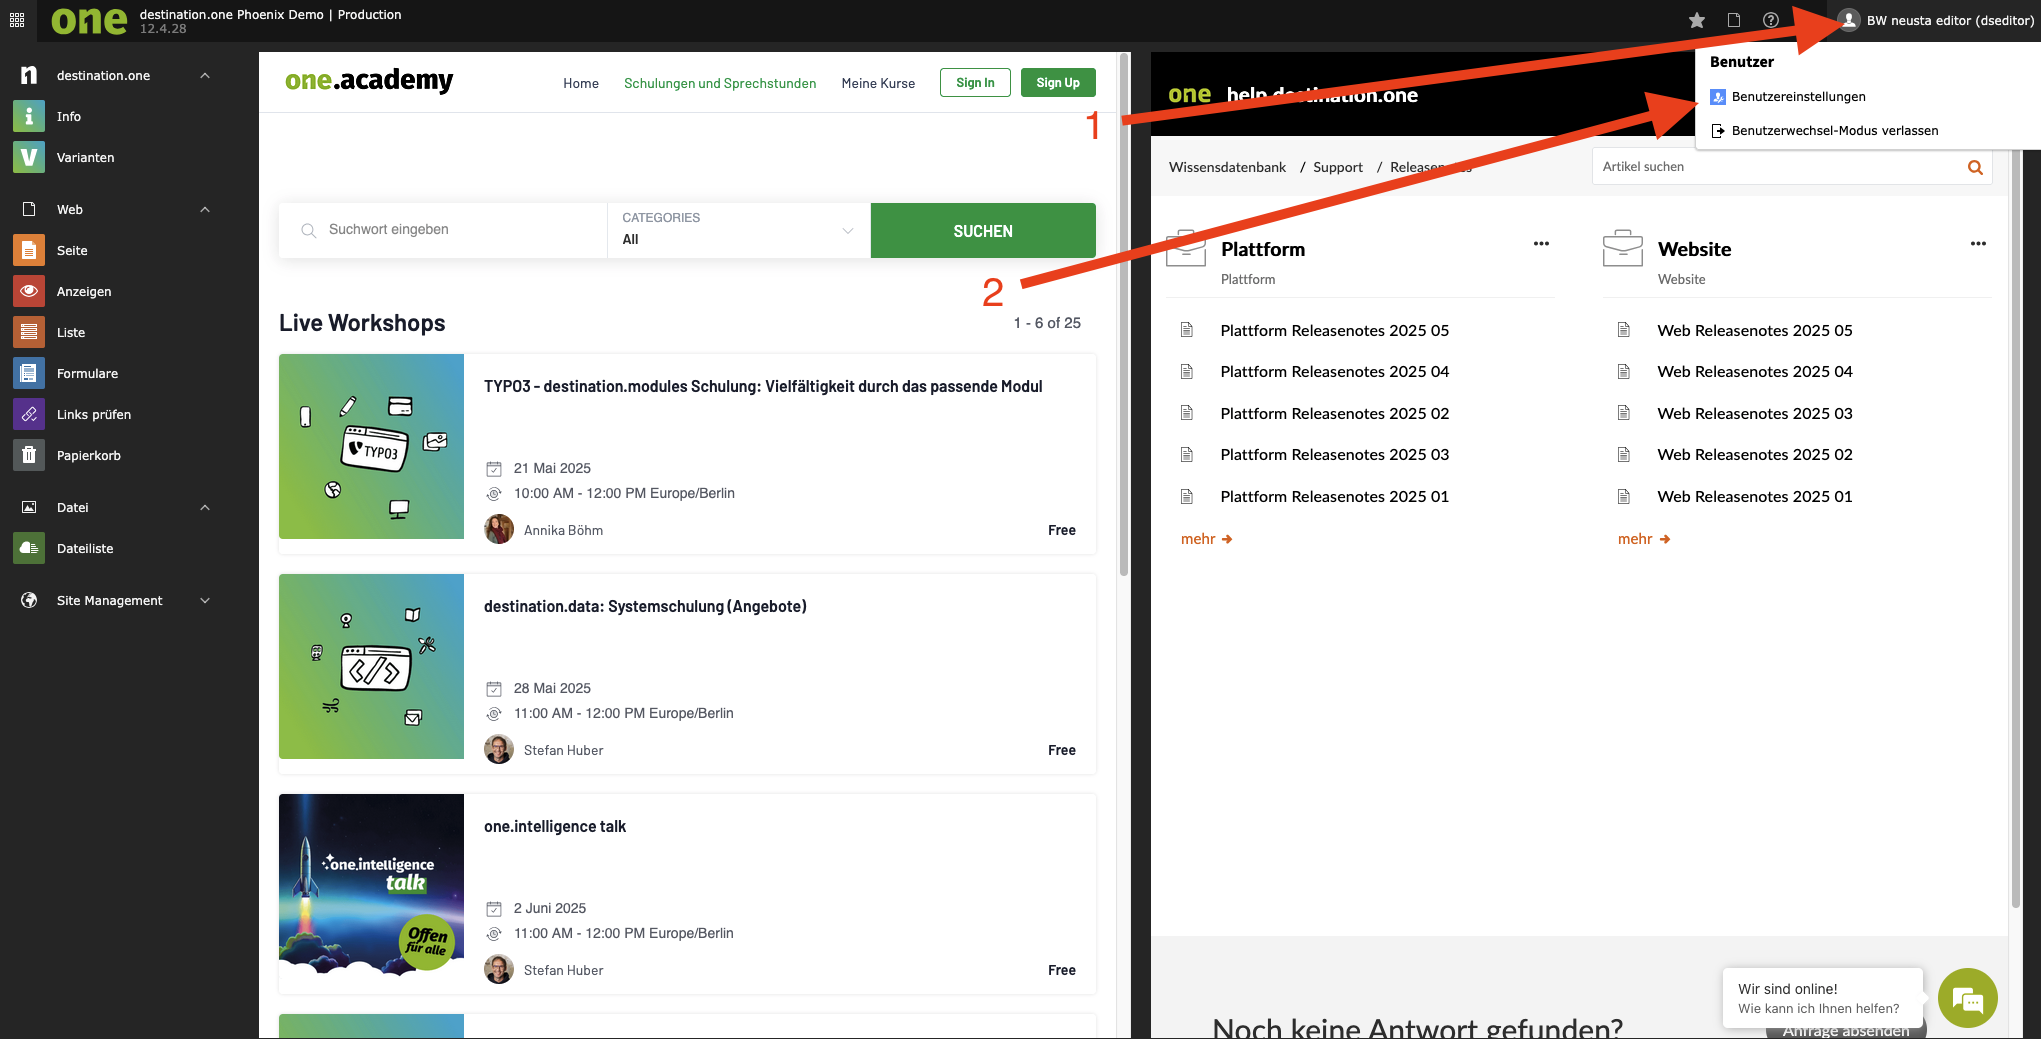This screenshot has height=1039, width=2041.
Task: Open the Info module icon
Action: 29,116
